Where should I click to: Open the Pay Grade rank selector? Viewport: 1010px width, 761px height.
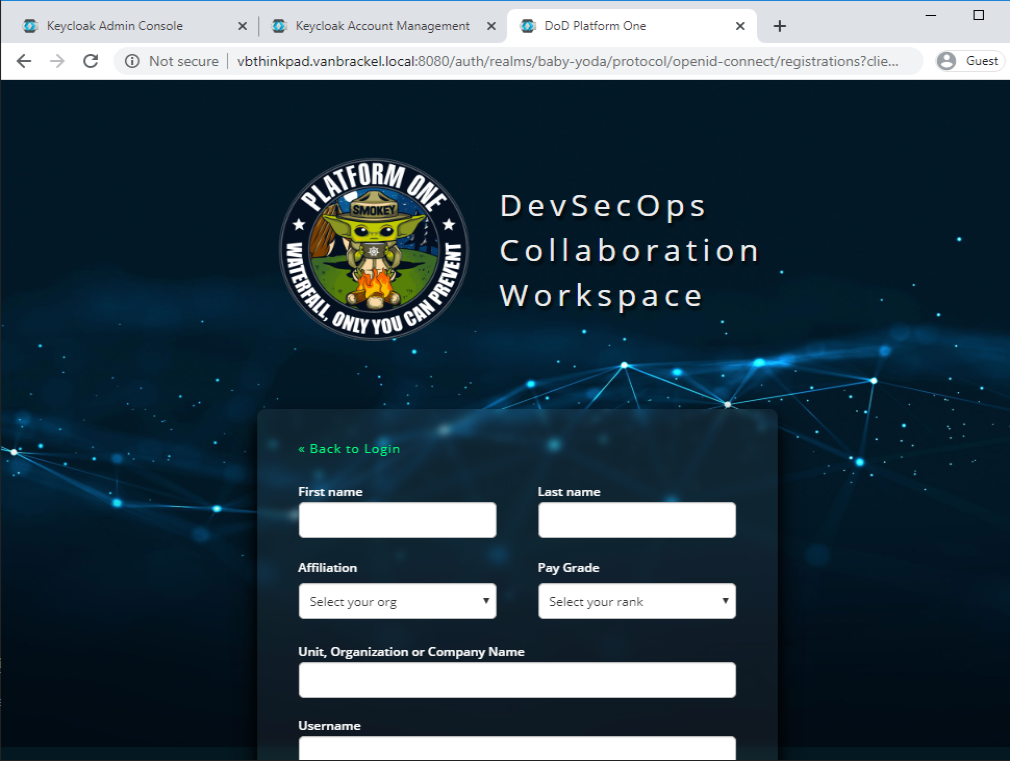pos(637,601)
